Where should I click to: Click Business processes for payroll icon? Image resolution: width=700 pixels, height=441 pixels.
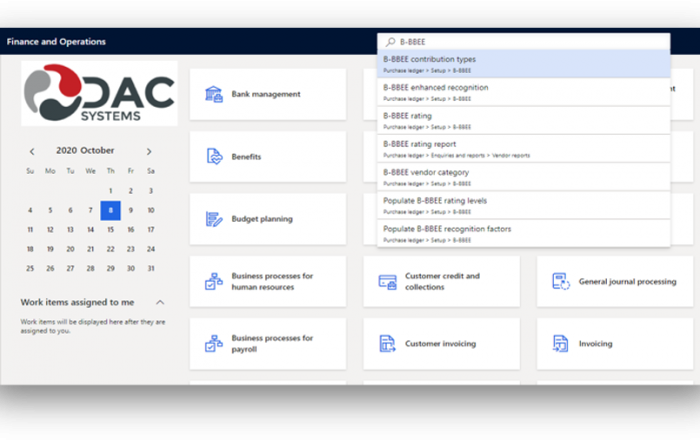(x=213, y=344)
